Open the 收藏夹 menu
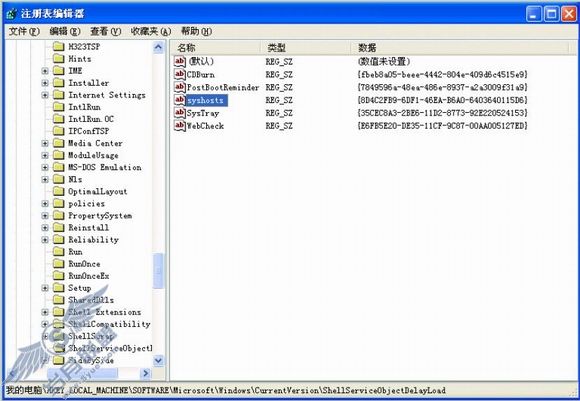Screen dimensions: 580x401 (x=151, y=31)
